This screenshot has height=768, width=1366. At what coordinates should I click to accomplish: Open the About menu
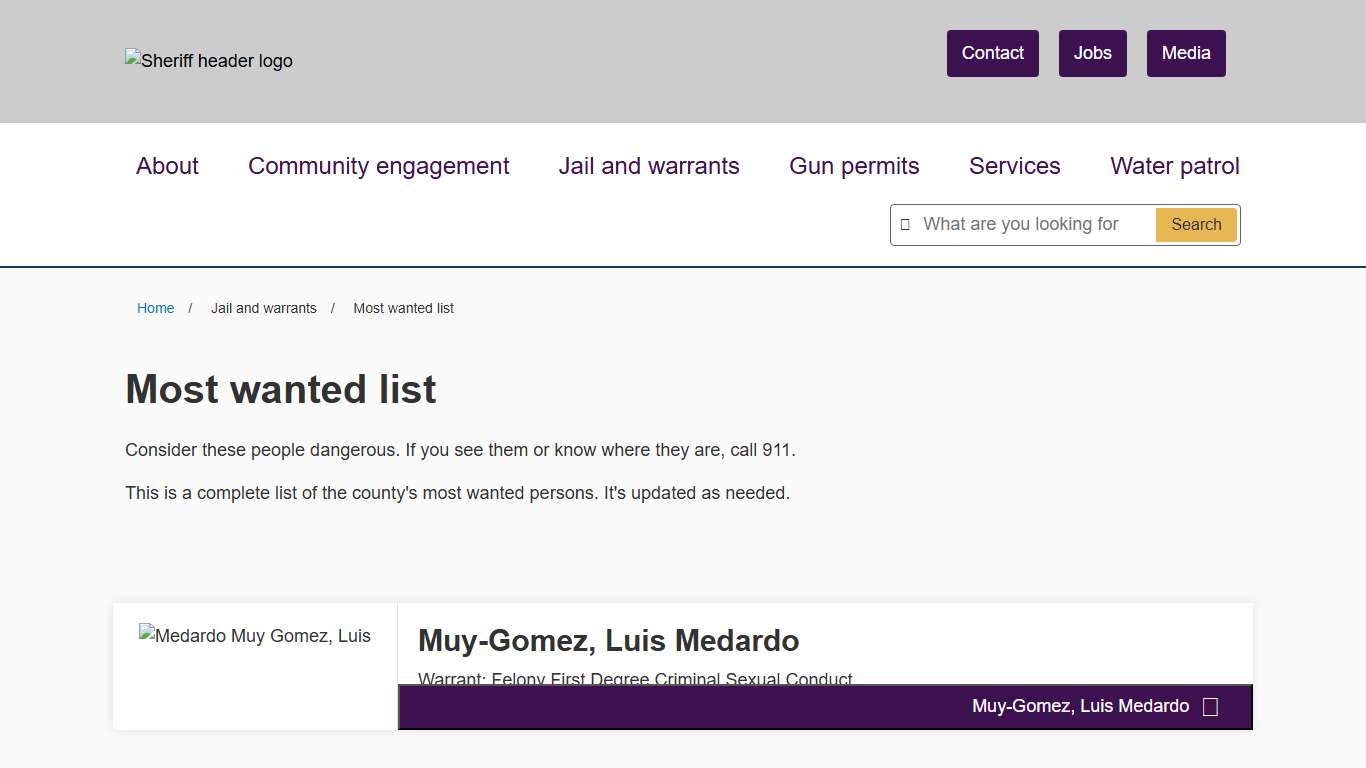[167, 166]
